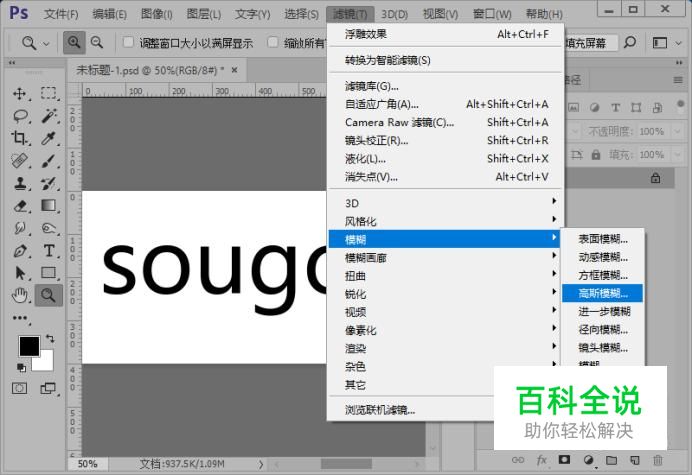692x475 pixels.
Task: Expand the 3D filter submenu
Action: point(445,203)
